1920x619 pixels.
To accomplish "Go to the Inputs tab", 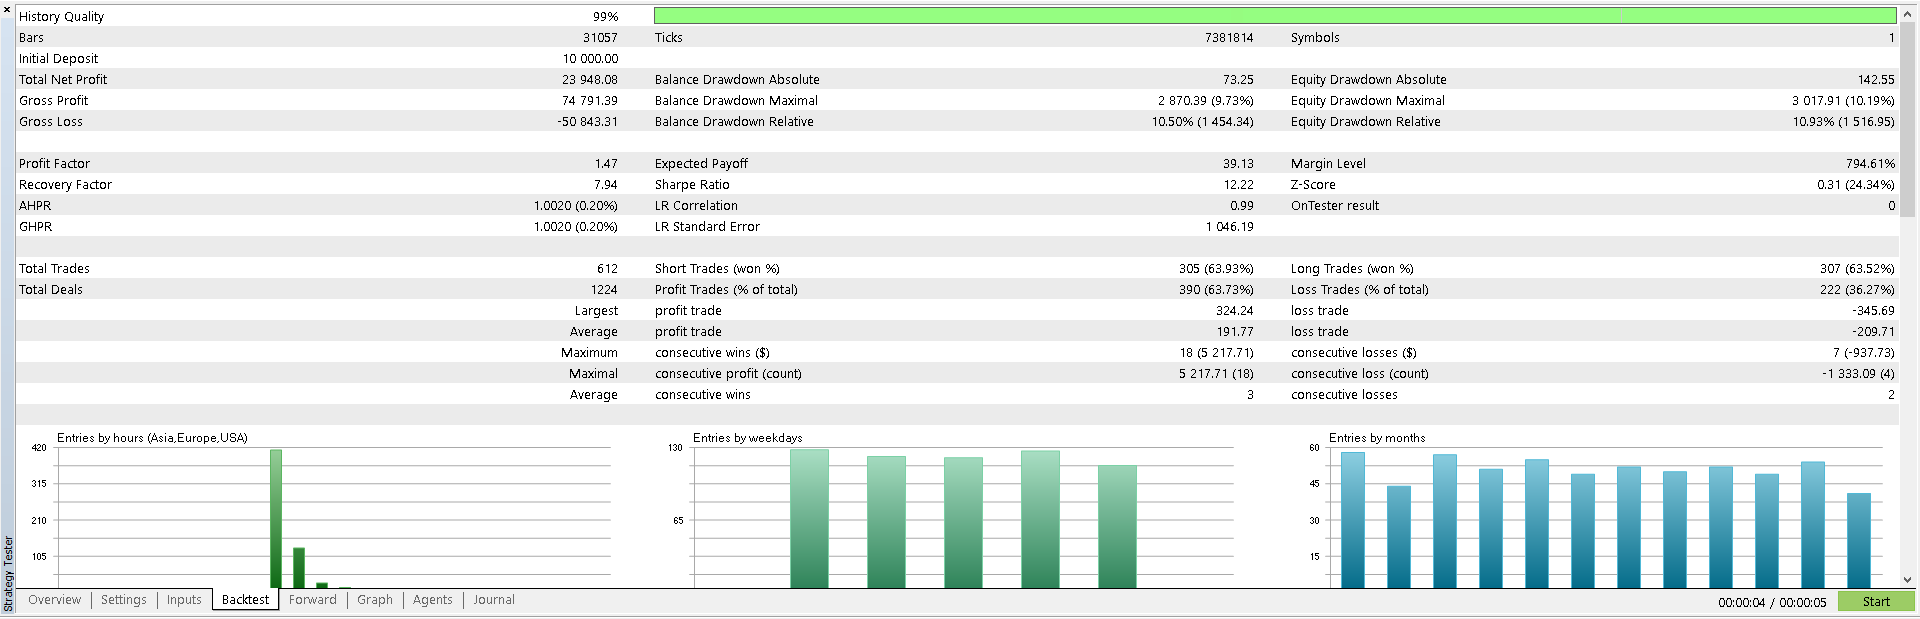I will (184, 600).
